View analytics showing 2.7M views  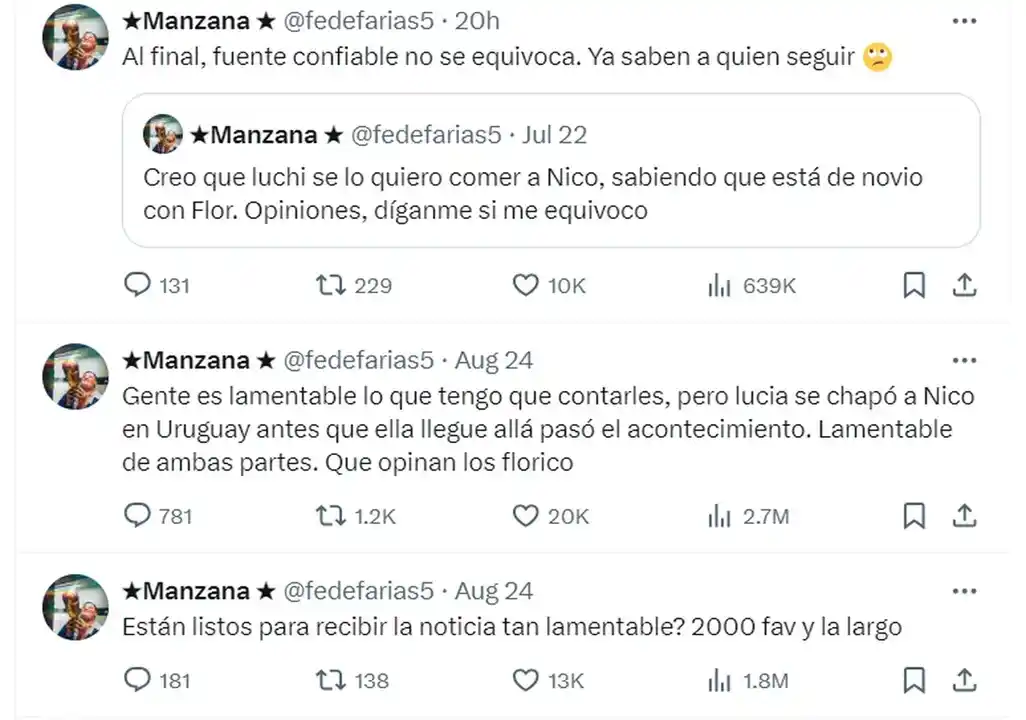[719, 516]
